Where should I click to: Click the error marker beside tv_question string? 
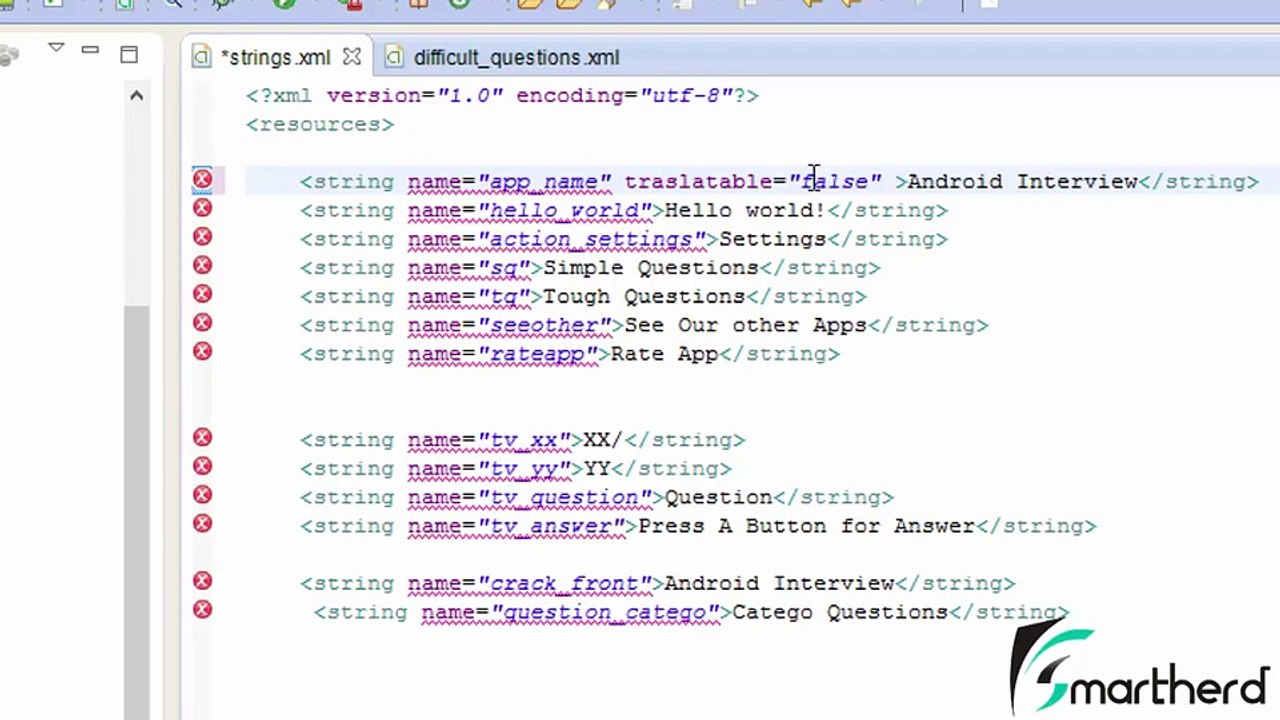[x=202, y=495]
